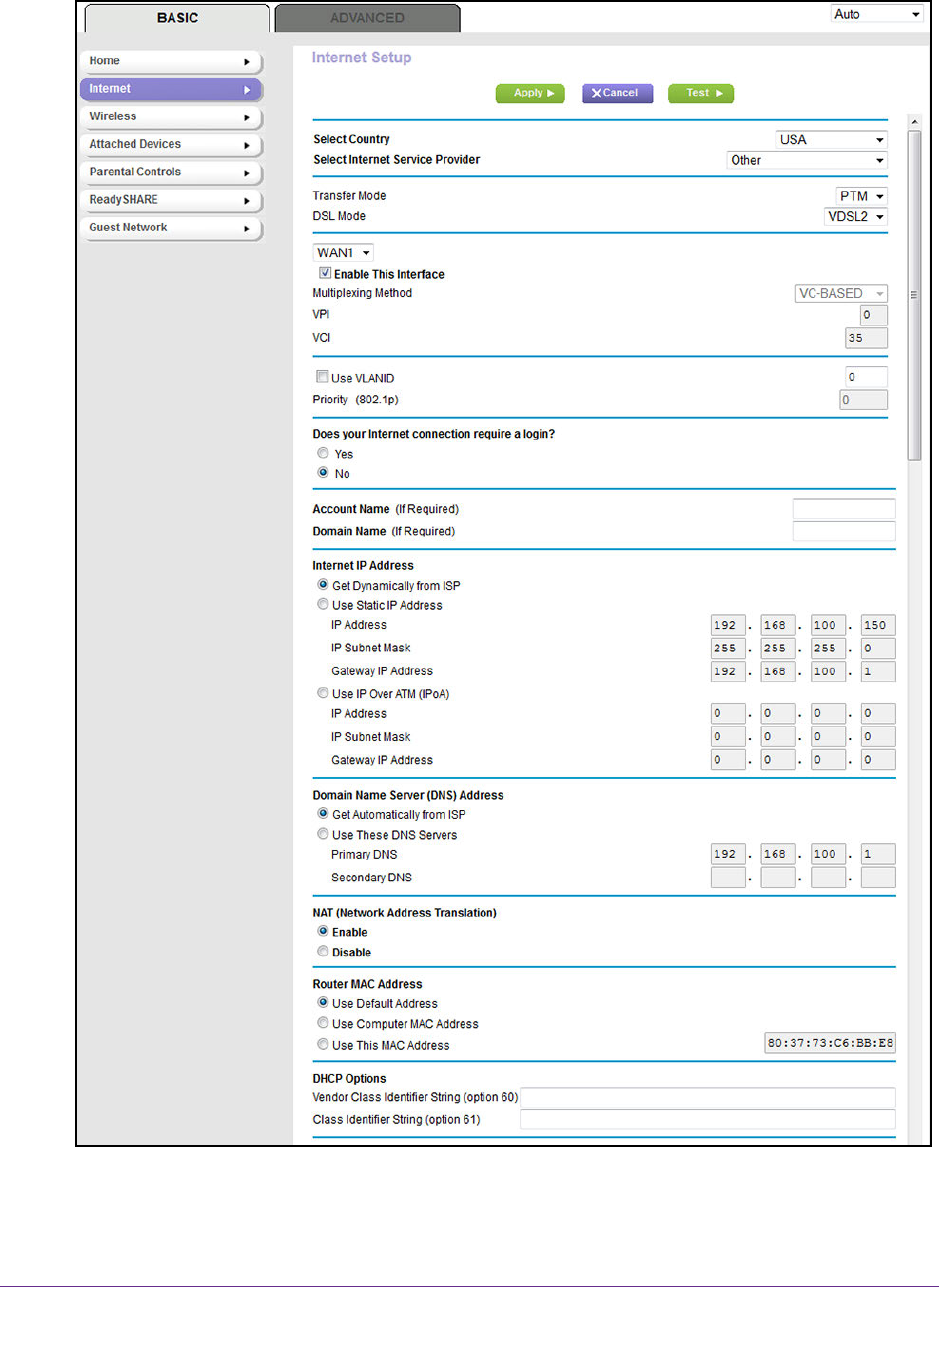This screenshot has width=939, height=1356.
Task: Click arrow icon next to Parental Controls
Action: [247, 173]
